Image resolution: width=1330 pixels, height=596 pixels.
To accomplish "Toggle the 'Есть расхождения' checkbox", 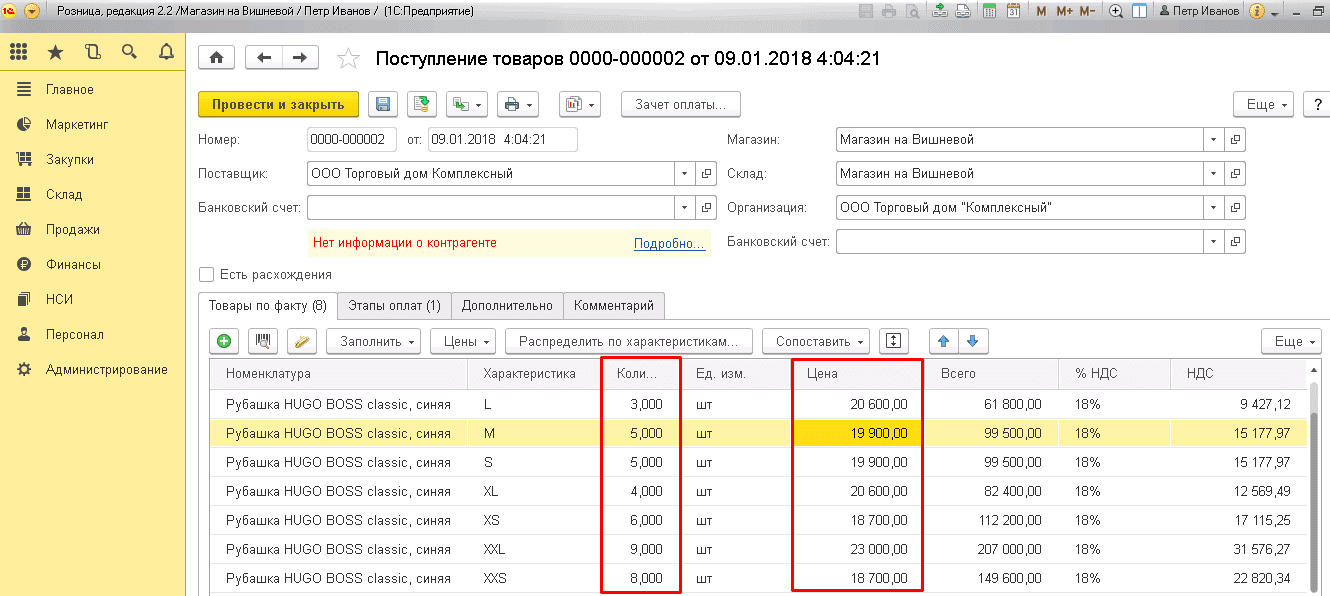I will click(x=207, y=274).
